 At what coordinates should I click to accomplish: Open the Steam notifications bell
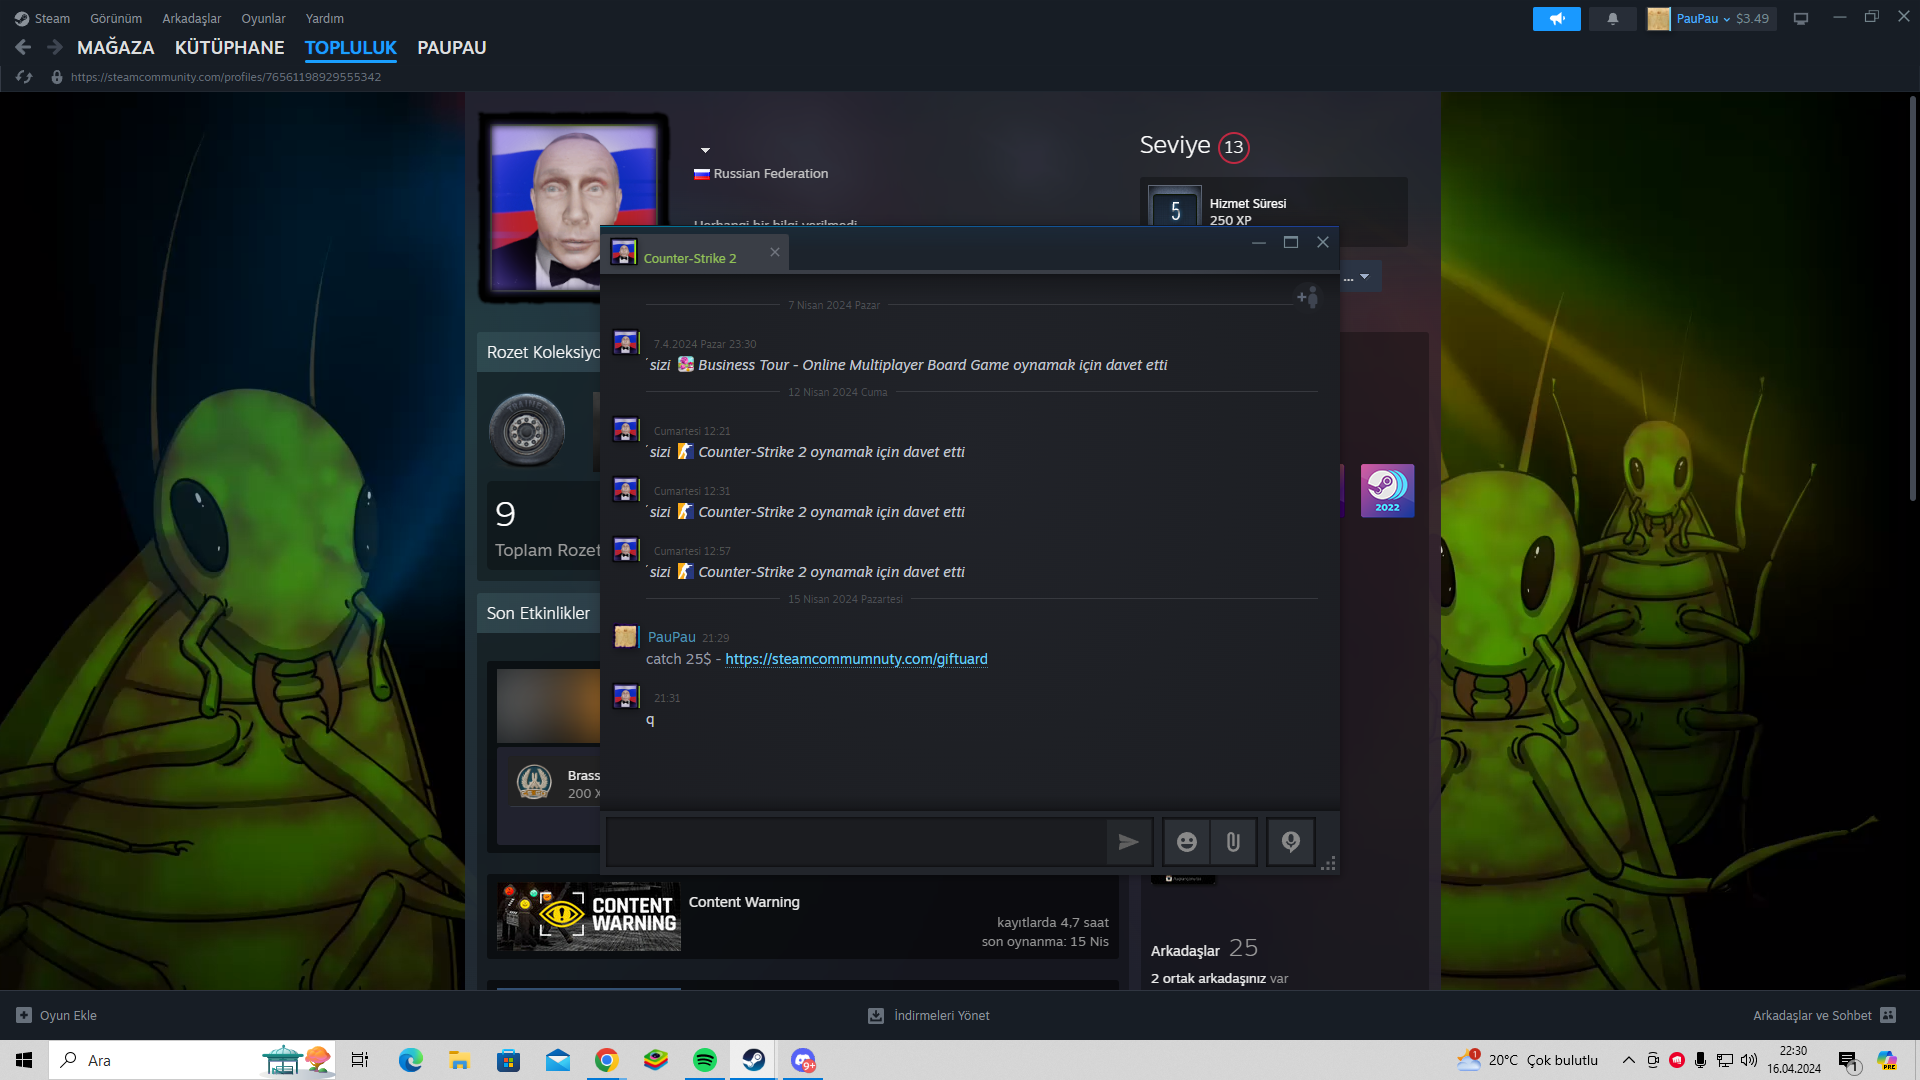click(x=1612, y=18)
